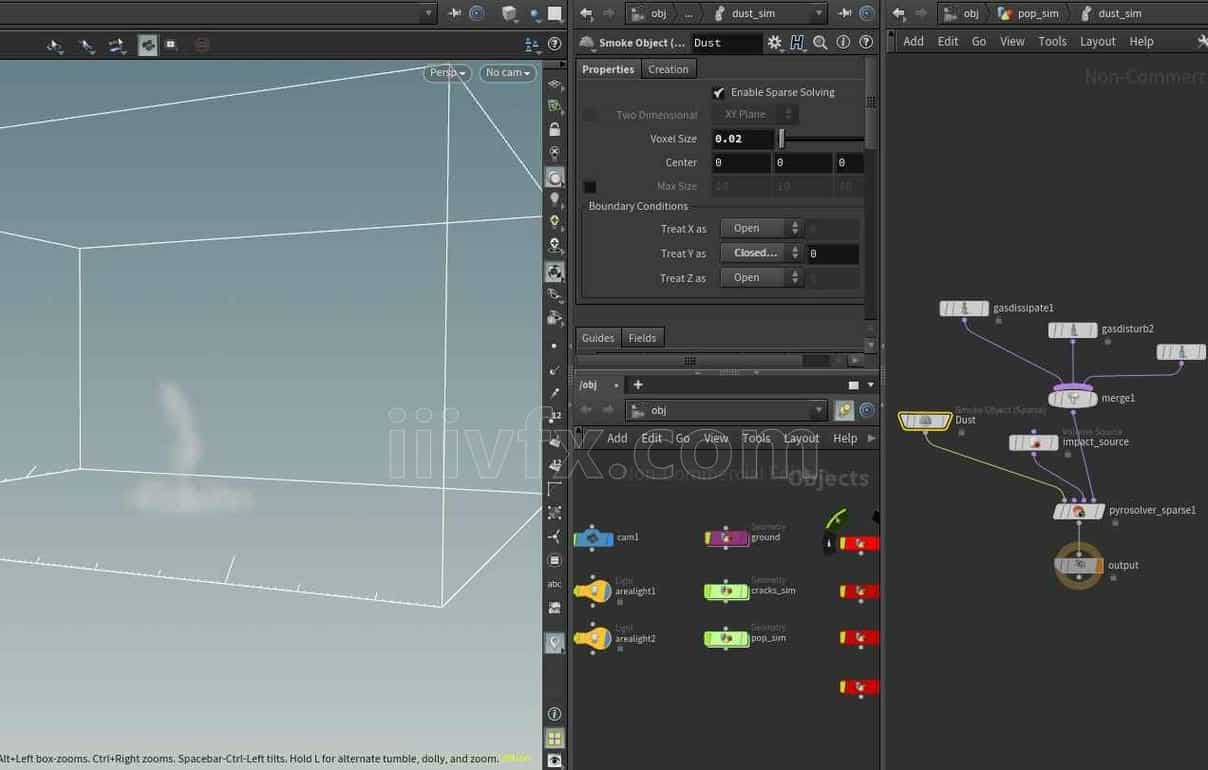
Task: Open the Add menu in right network editor
Action: tap(914, 41)
